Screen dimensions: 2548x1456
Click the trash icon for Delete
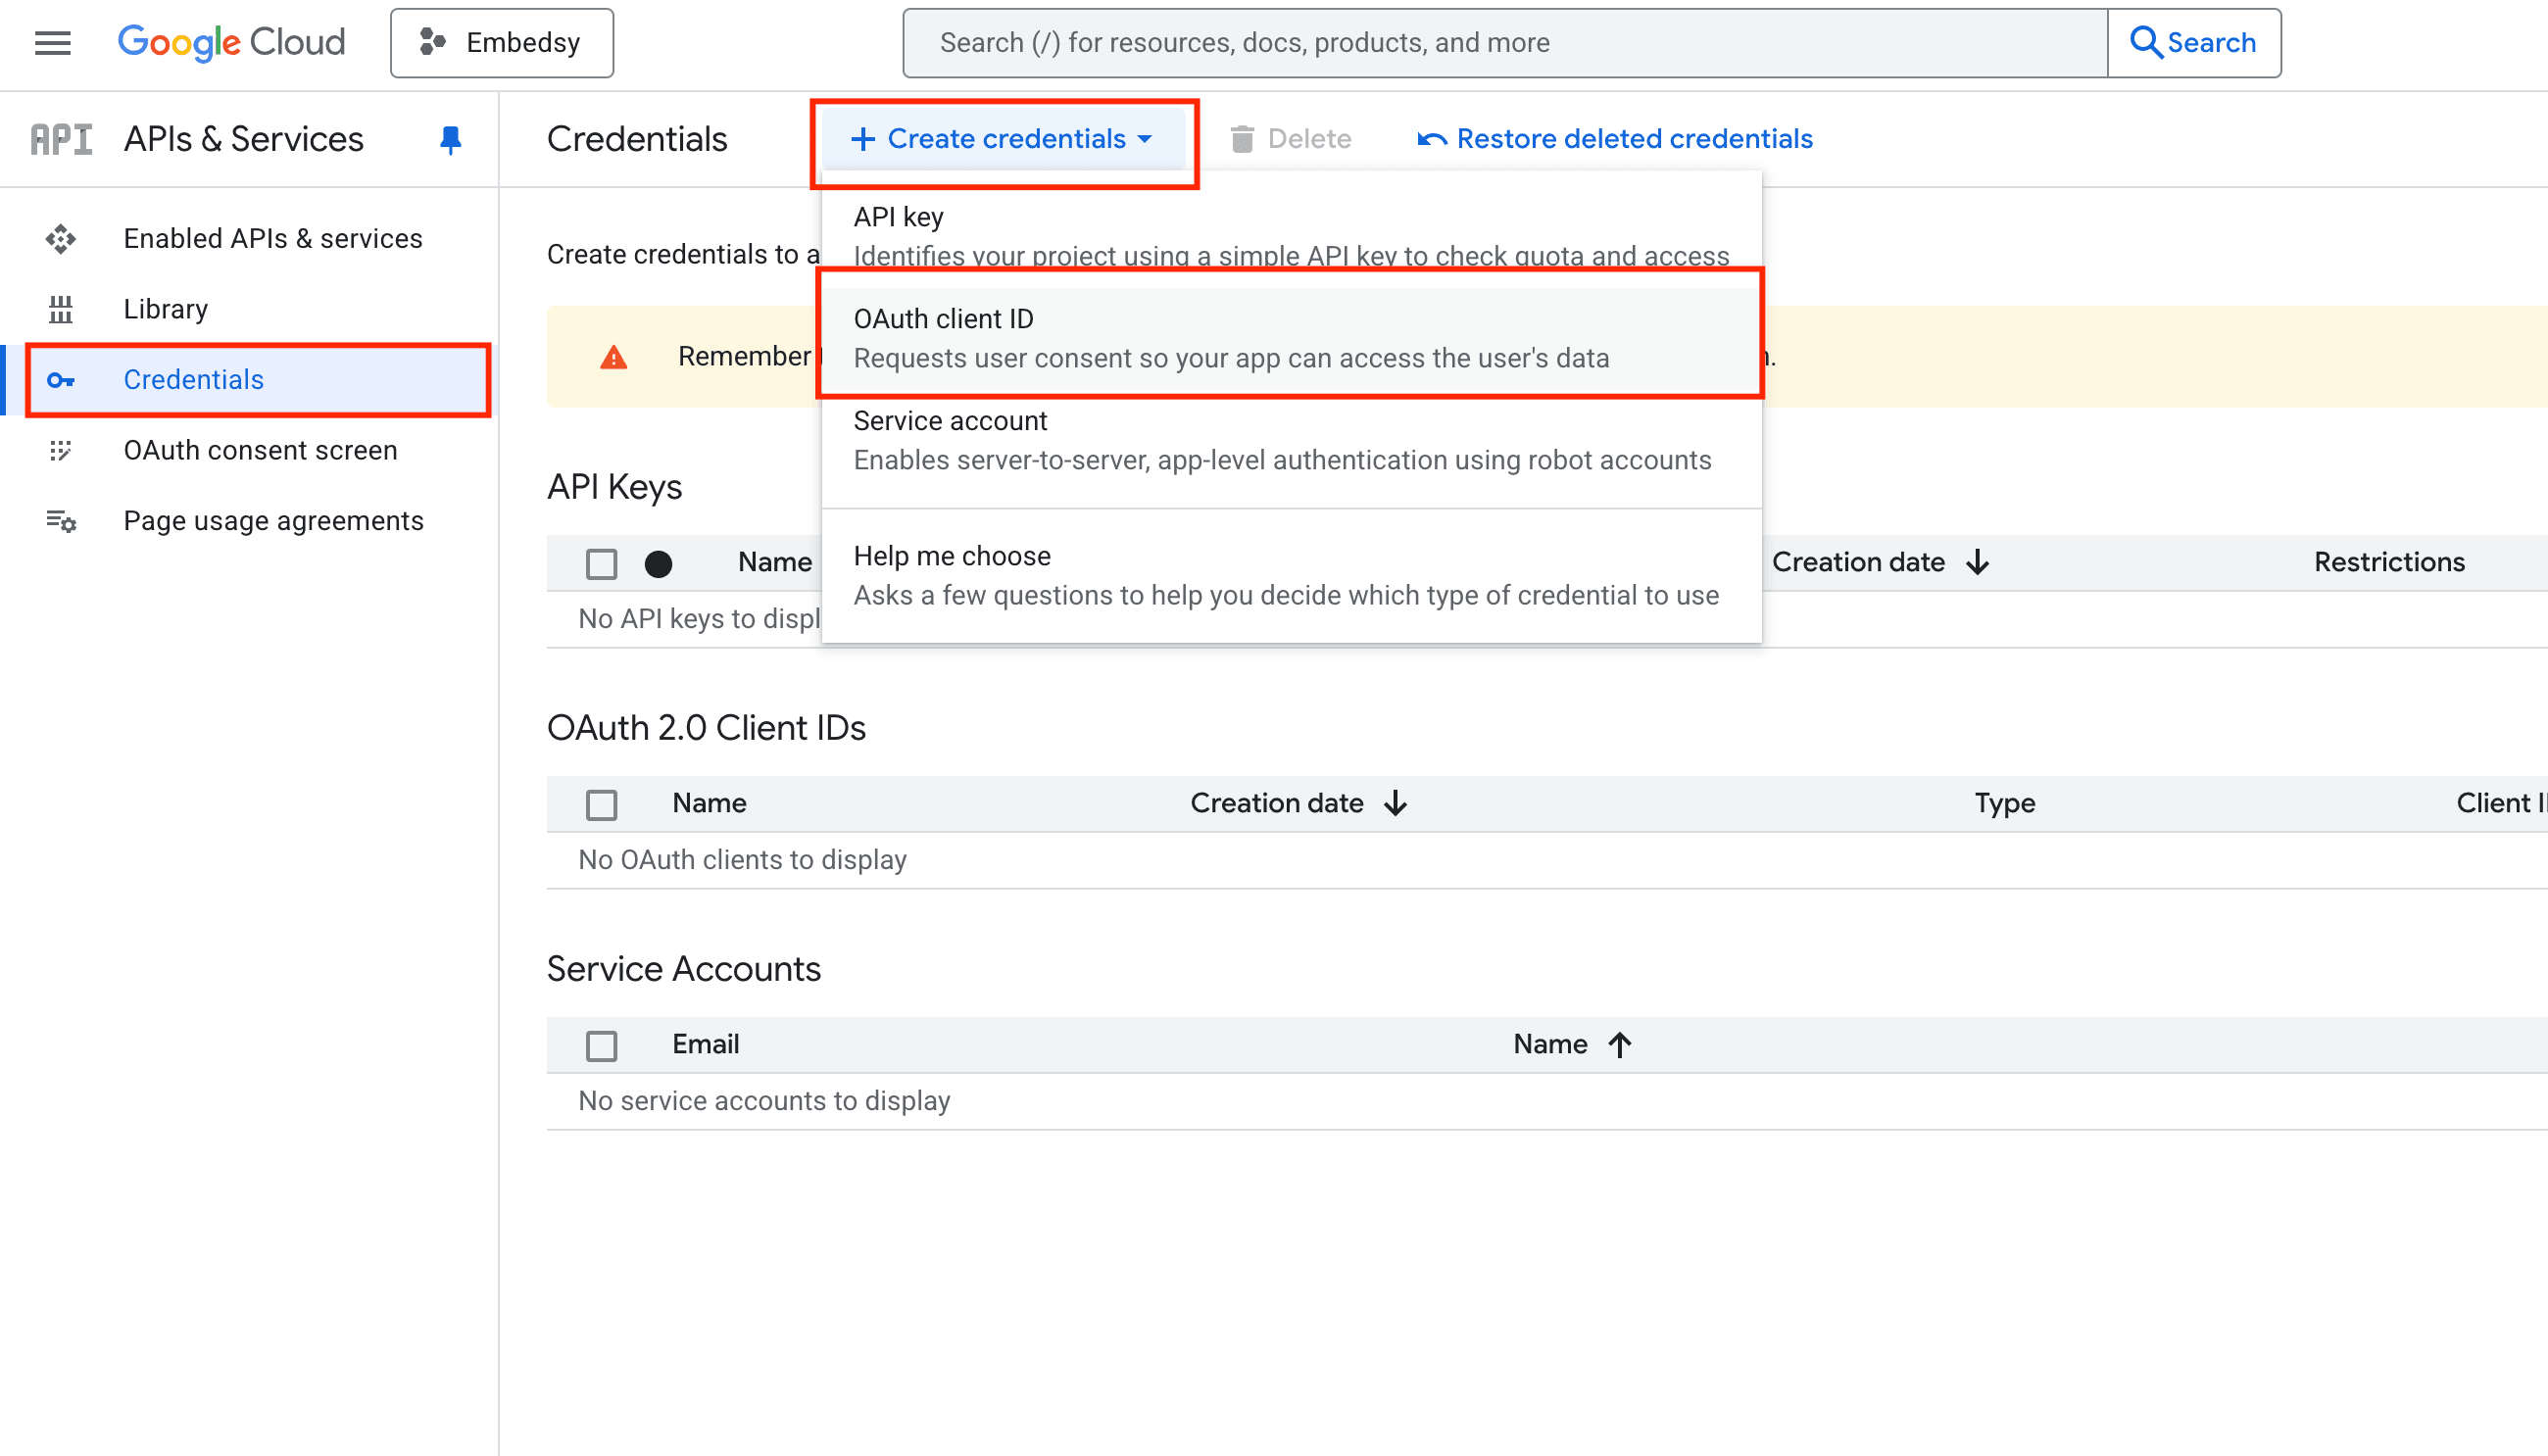[1242, 139]
